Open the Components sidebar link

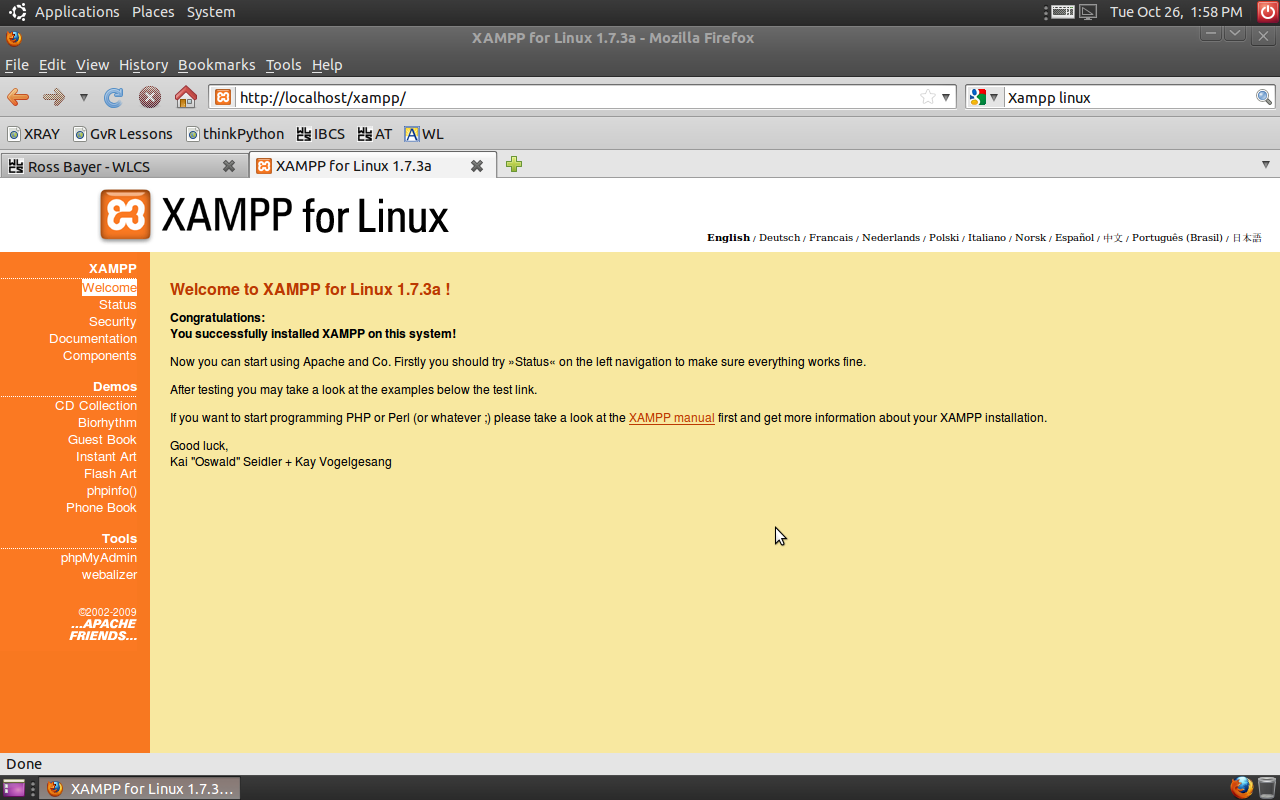(99, 355)
